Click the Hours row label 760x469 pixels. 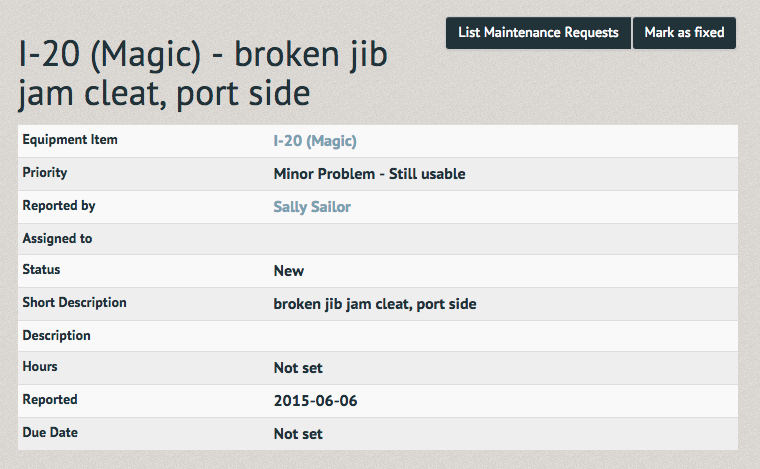pyautogui.click(x=40, y=366)
